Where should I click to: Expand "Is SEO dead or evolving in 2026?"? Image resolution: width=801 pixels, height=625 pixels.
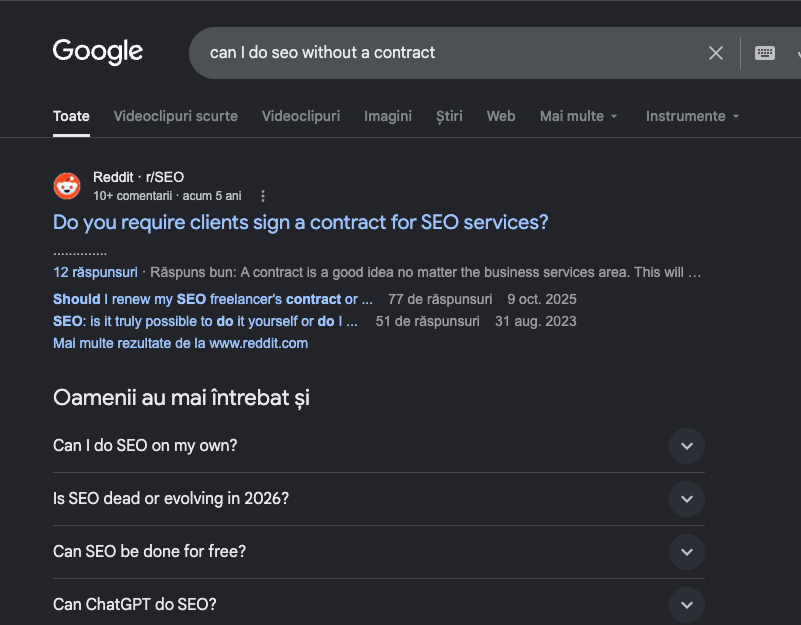[379, 499]
